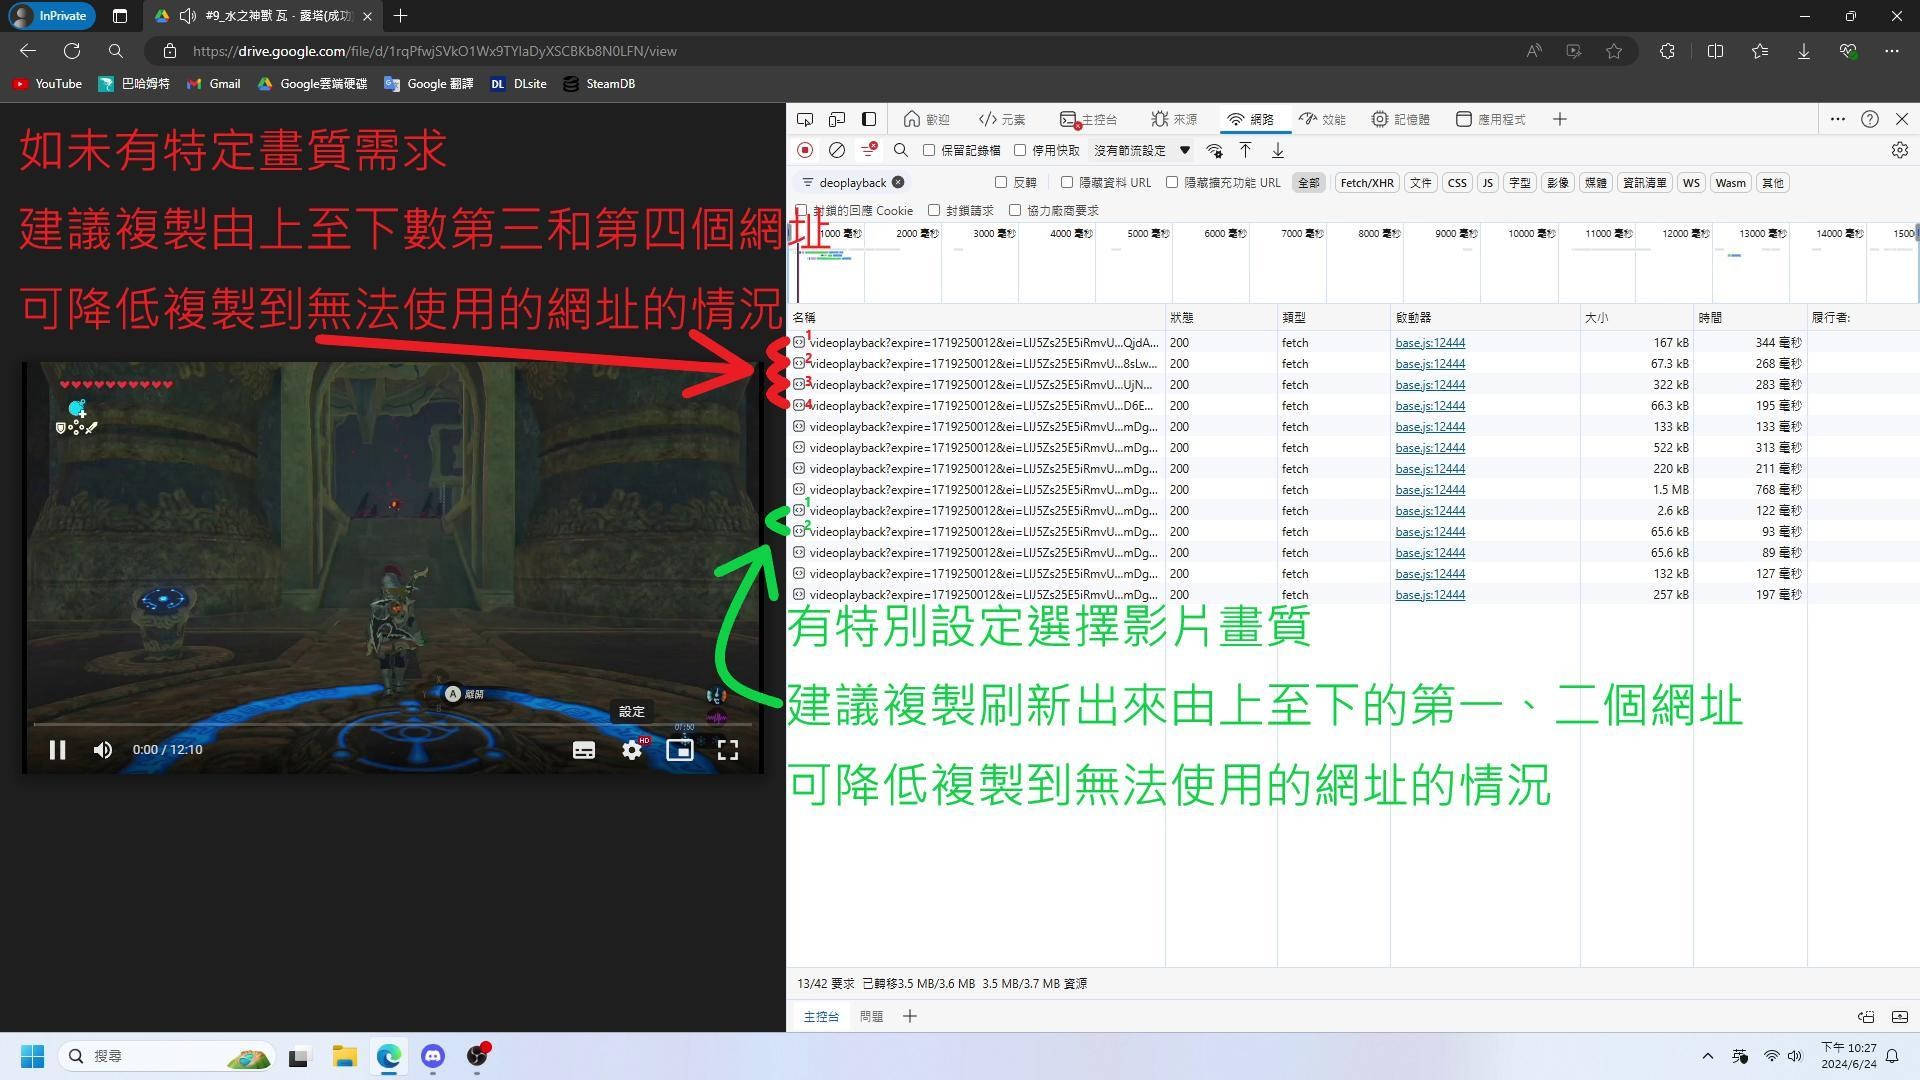Open network settings gear icon
This screenshot has height=1080, width=1920.
coord(1900,150)
